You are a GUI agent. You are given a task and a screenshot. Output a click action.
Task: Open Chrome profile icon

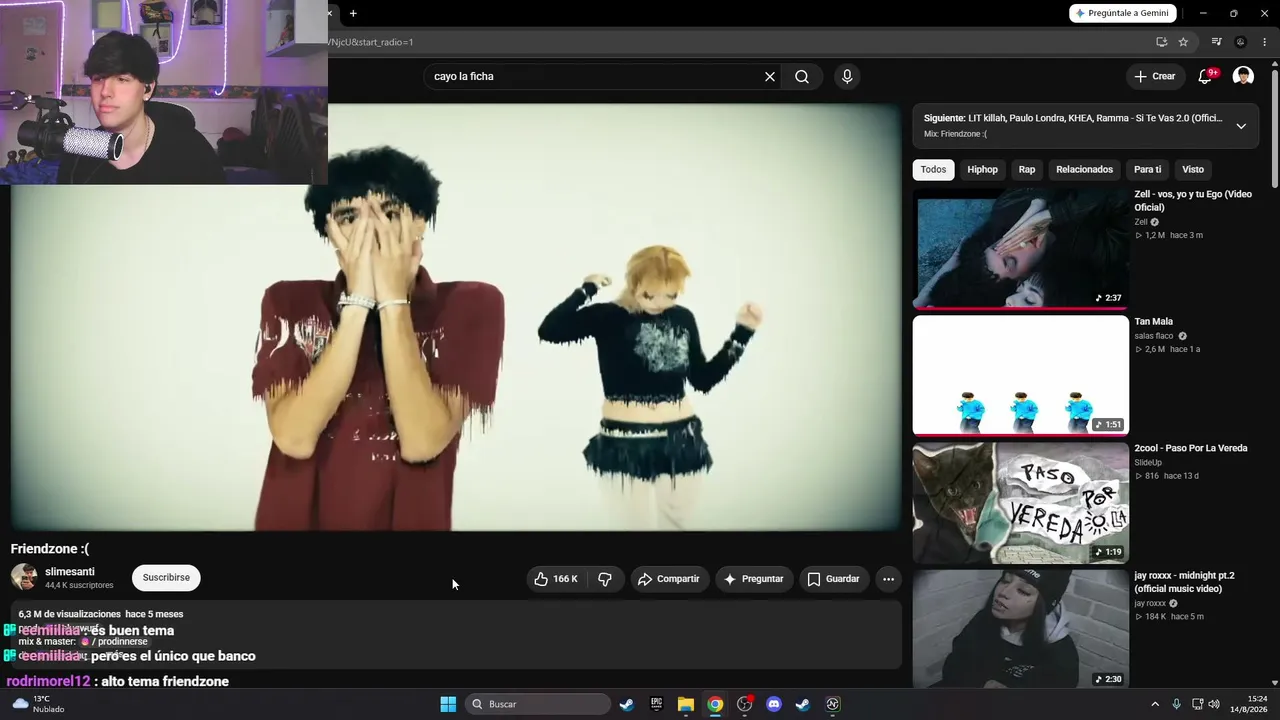pos(1240,42)
